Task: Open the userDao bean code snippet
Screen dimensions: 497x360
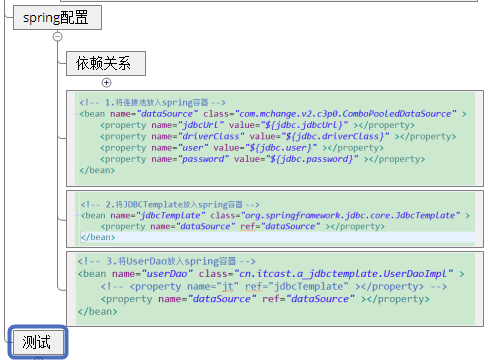Action: 275,289
